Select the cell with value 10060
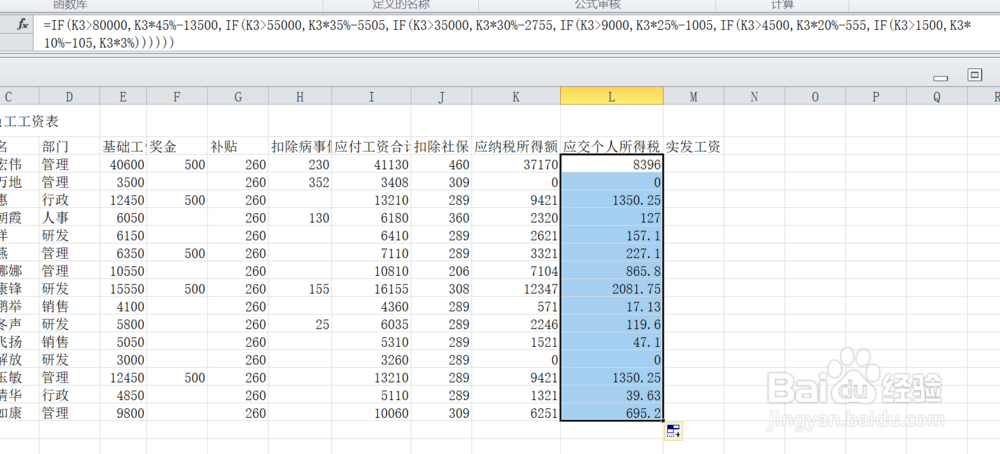 (x=371, y=413)
